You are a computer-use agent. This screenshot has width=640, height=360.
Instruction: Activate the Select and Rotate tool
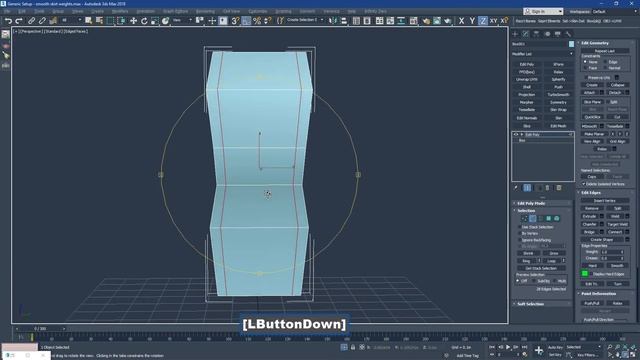tap(144, 20)
